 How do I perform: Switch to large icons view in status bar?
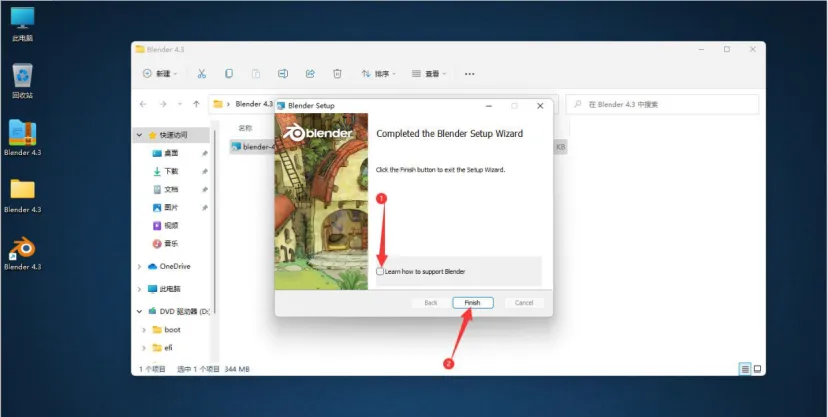tap(757, 369)
